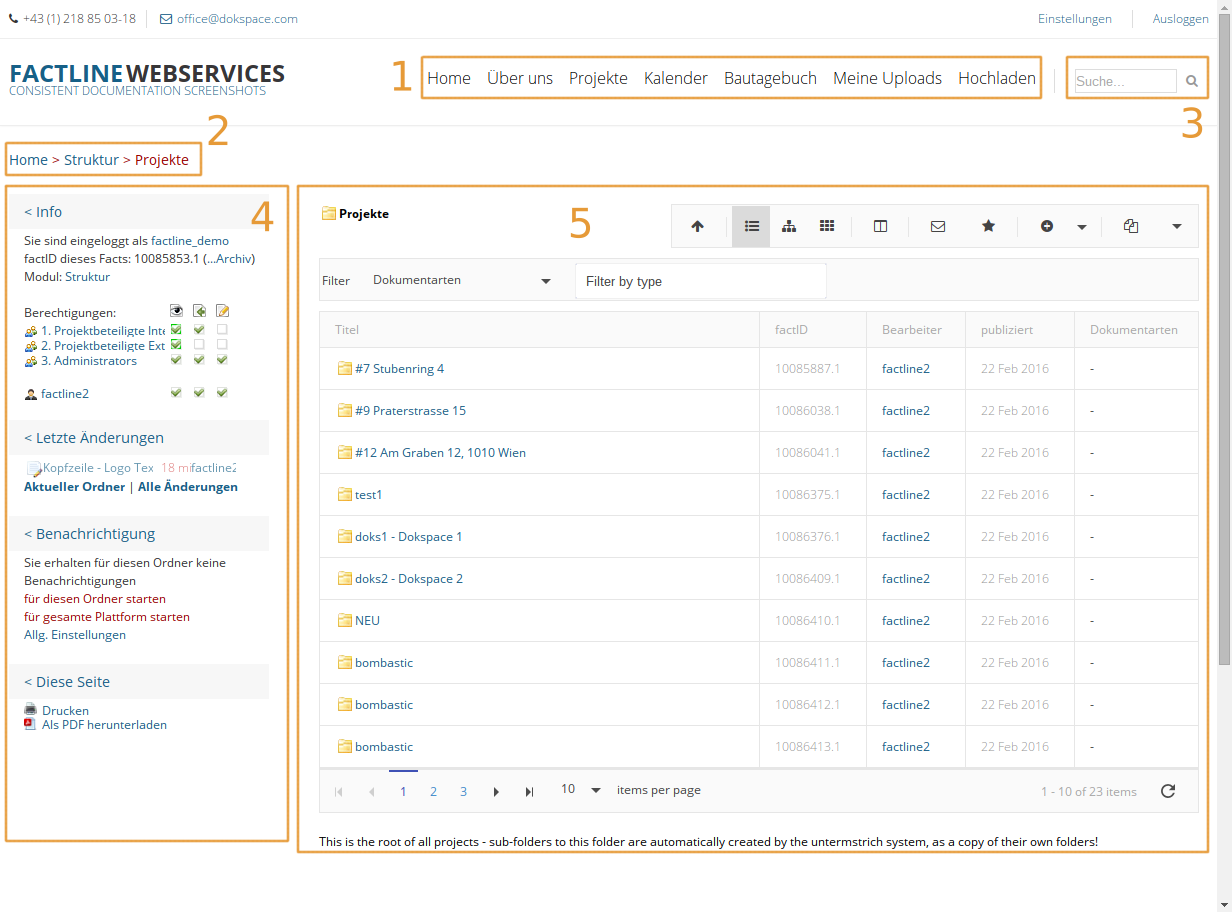This screenshot has width=1232, height=912.
Task: Enable read-back permission for Projektbeteiligte Externe
Action: [x=198, y=344]
